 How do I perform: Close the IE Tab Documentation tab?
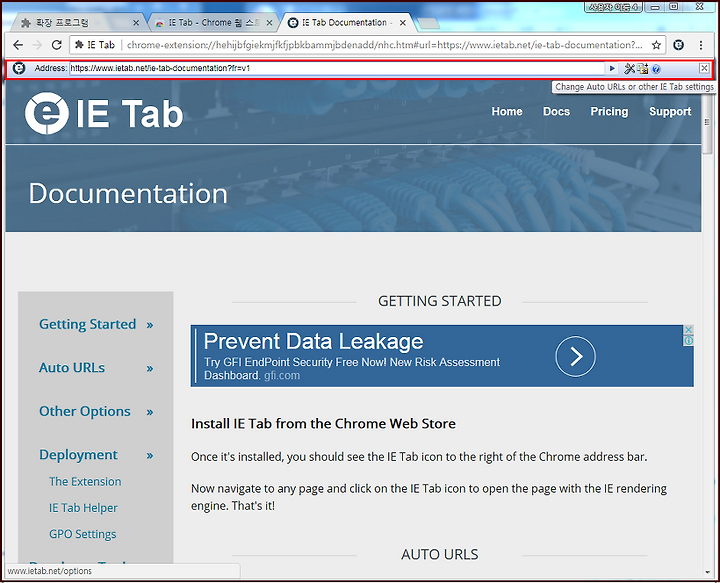click(x=403, y=22)
